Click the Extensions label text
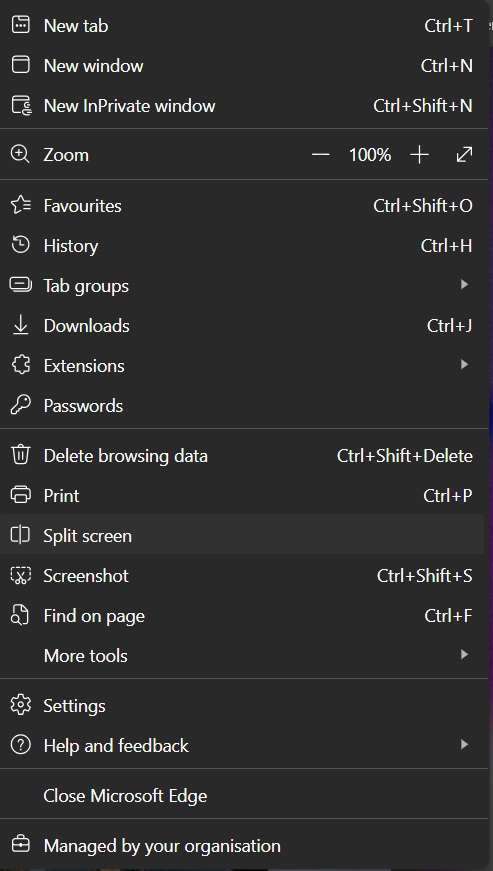This screenshot has height=871, width=493. [84, 366]
